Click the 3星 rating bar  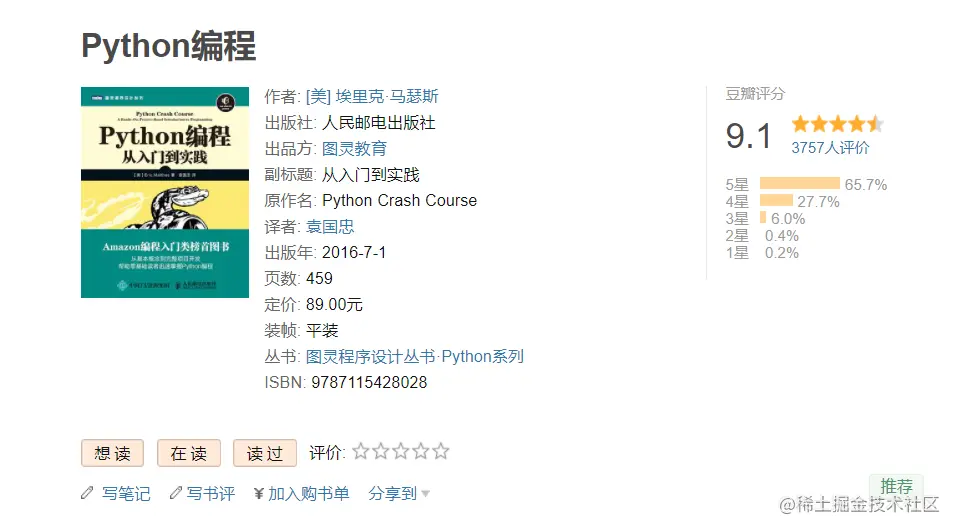(763, 217)
